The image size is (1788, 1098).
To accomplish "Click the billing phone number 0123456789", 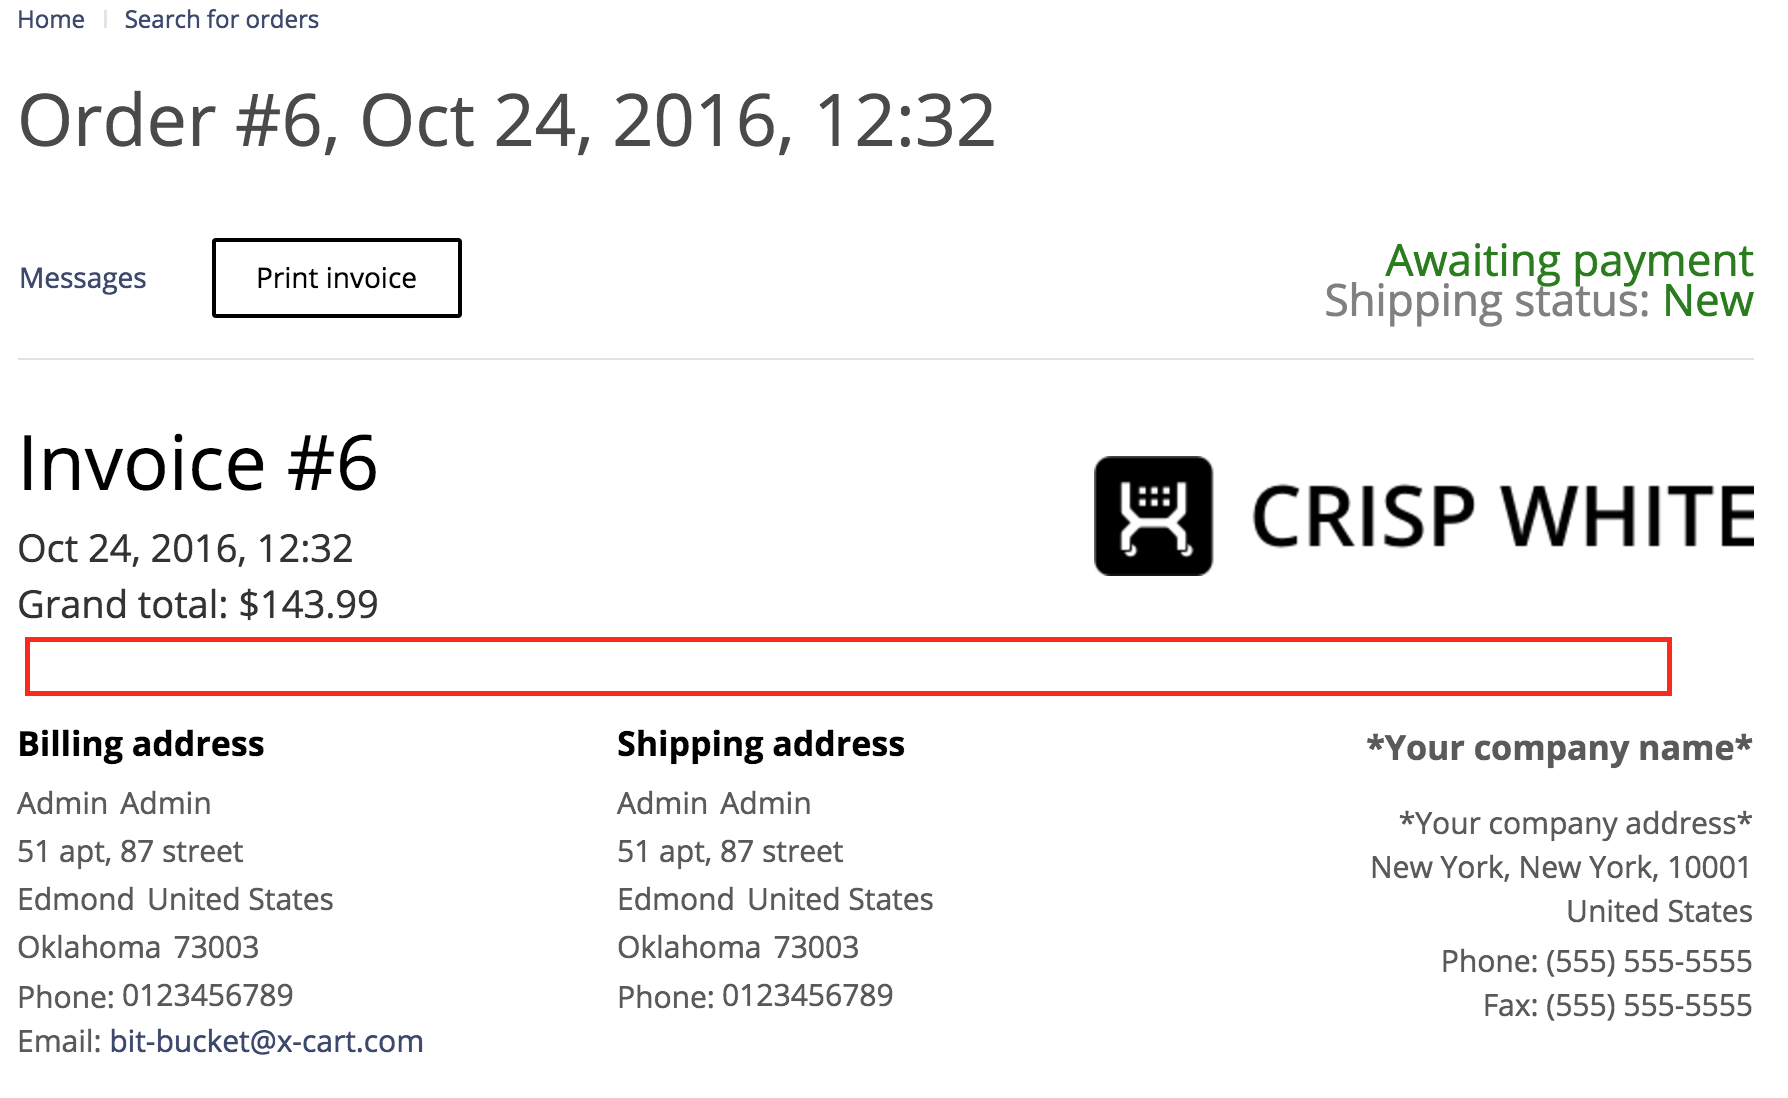I will 207,996.
